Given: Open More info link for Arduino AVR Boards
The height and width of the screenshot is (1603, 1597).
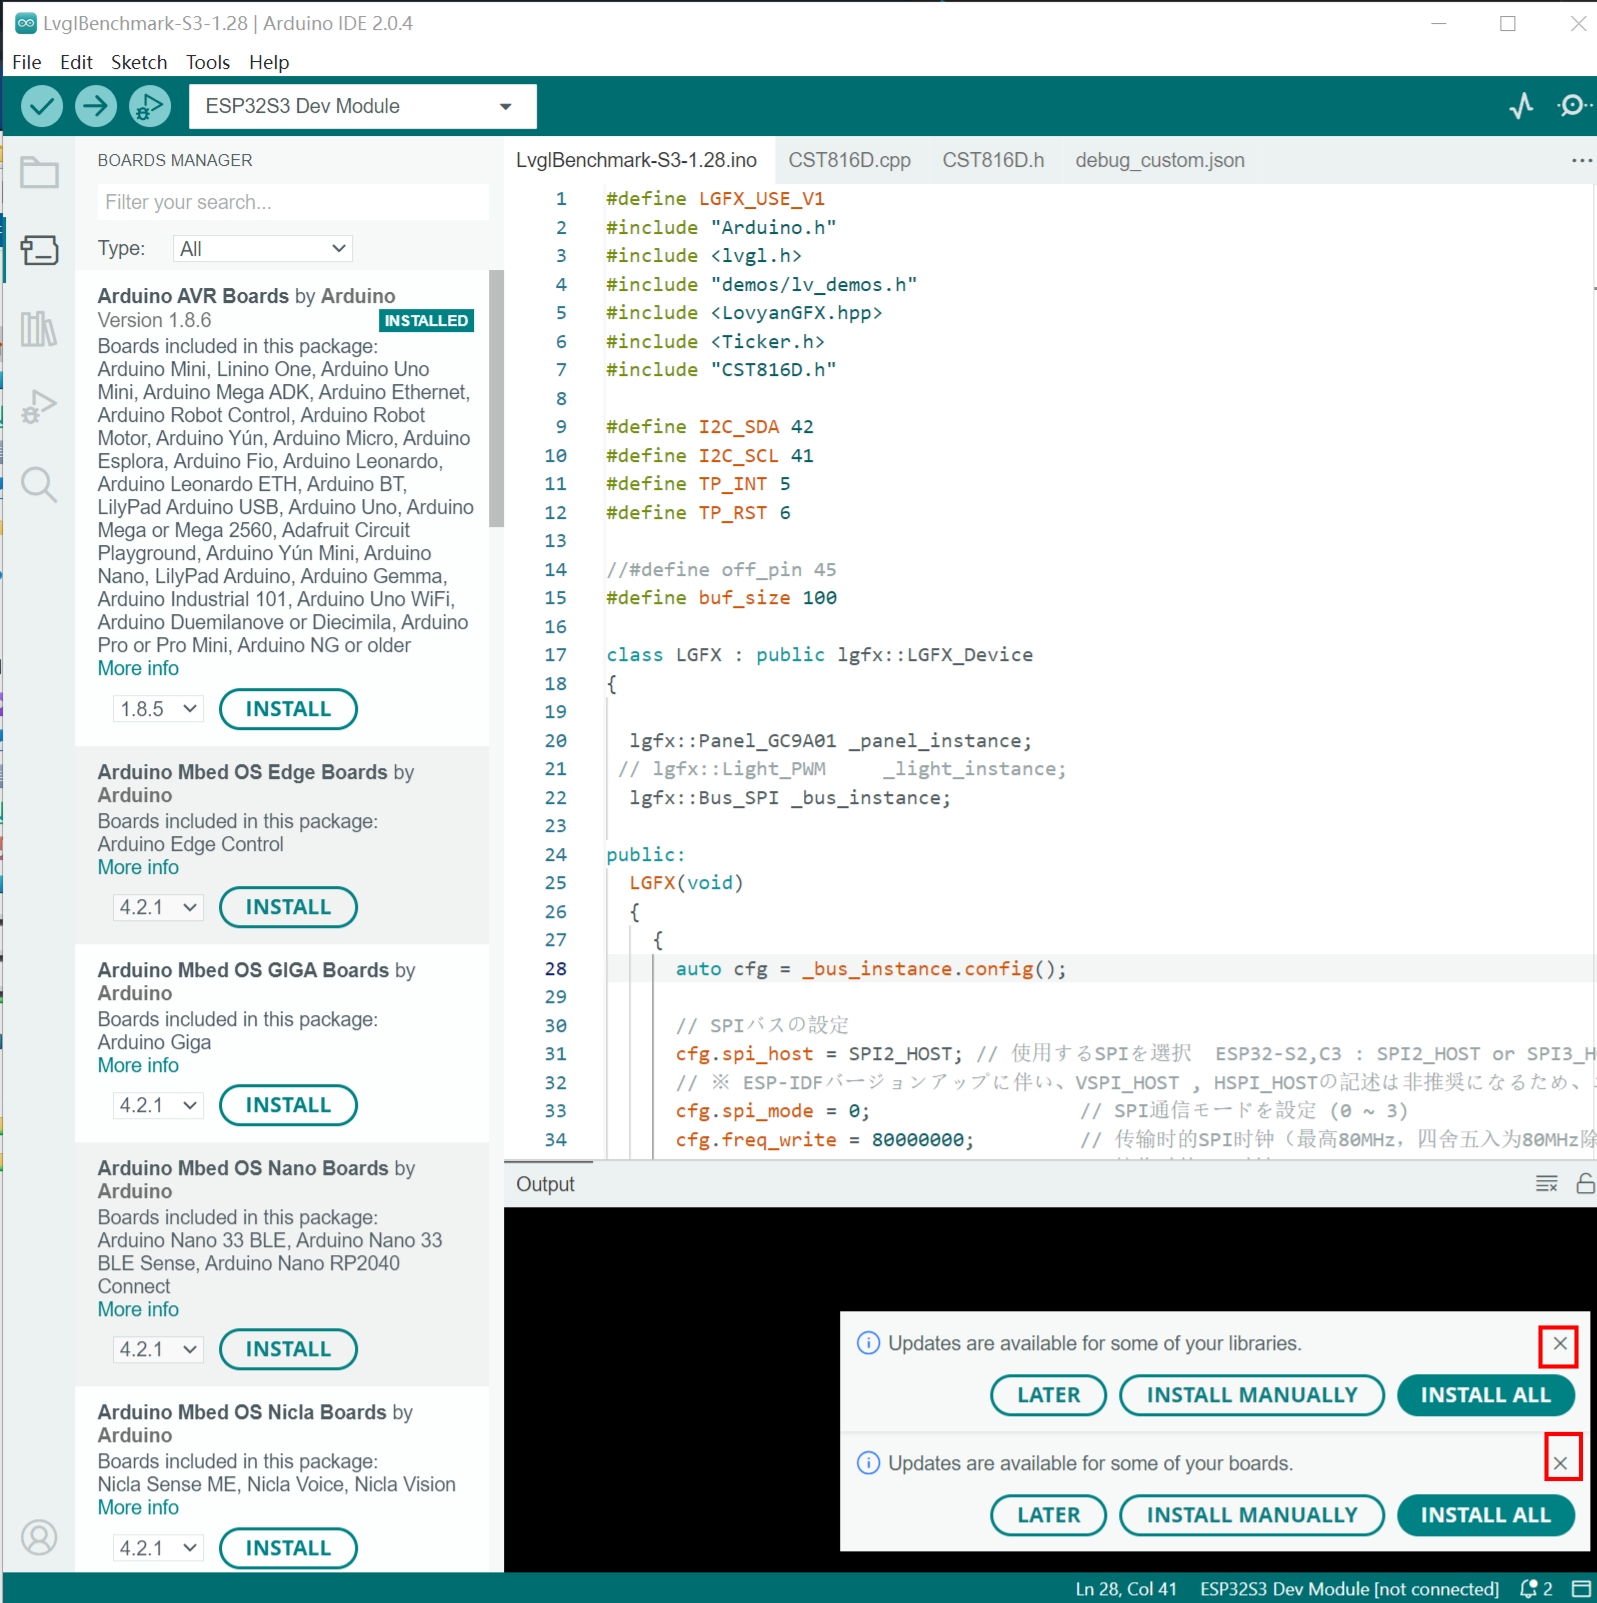Looking at the screenshot, I should point(138,668).
